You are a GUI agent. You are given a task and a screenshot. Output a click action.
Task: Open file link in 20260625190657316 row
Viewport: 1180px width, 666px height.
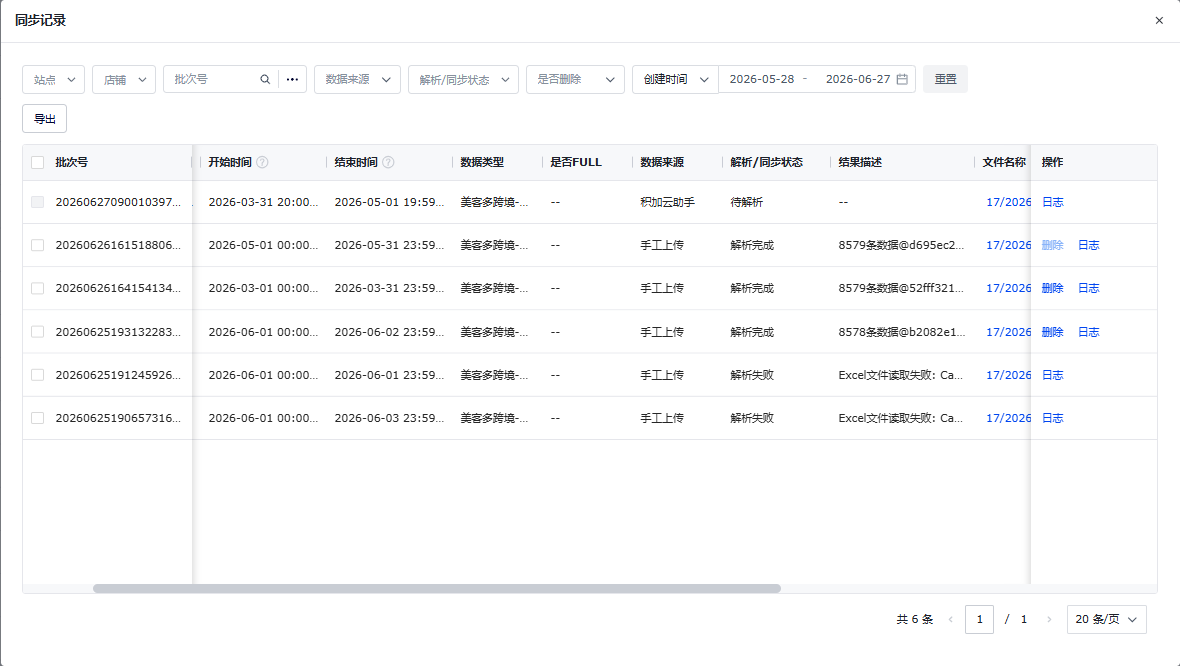click(1008, 418)
